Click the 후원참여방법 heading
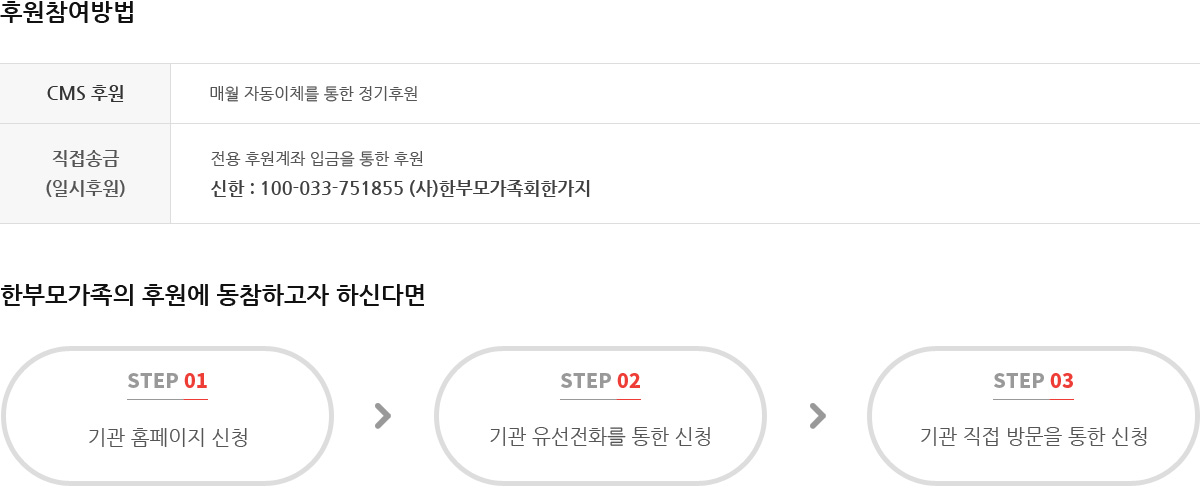1200x491 pixels. 68,14
